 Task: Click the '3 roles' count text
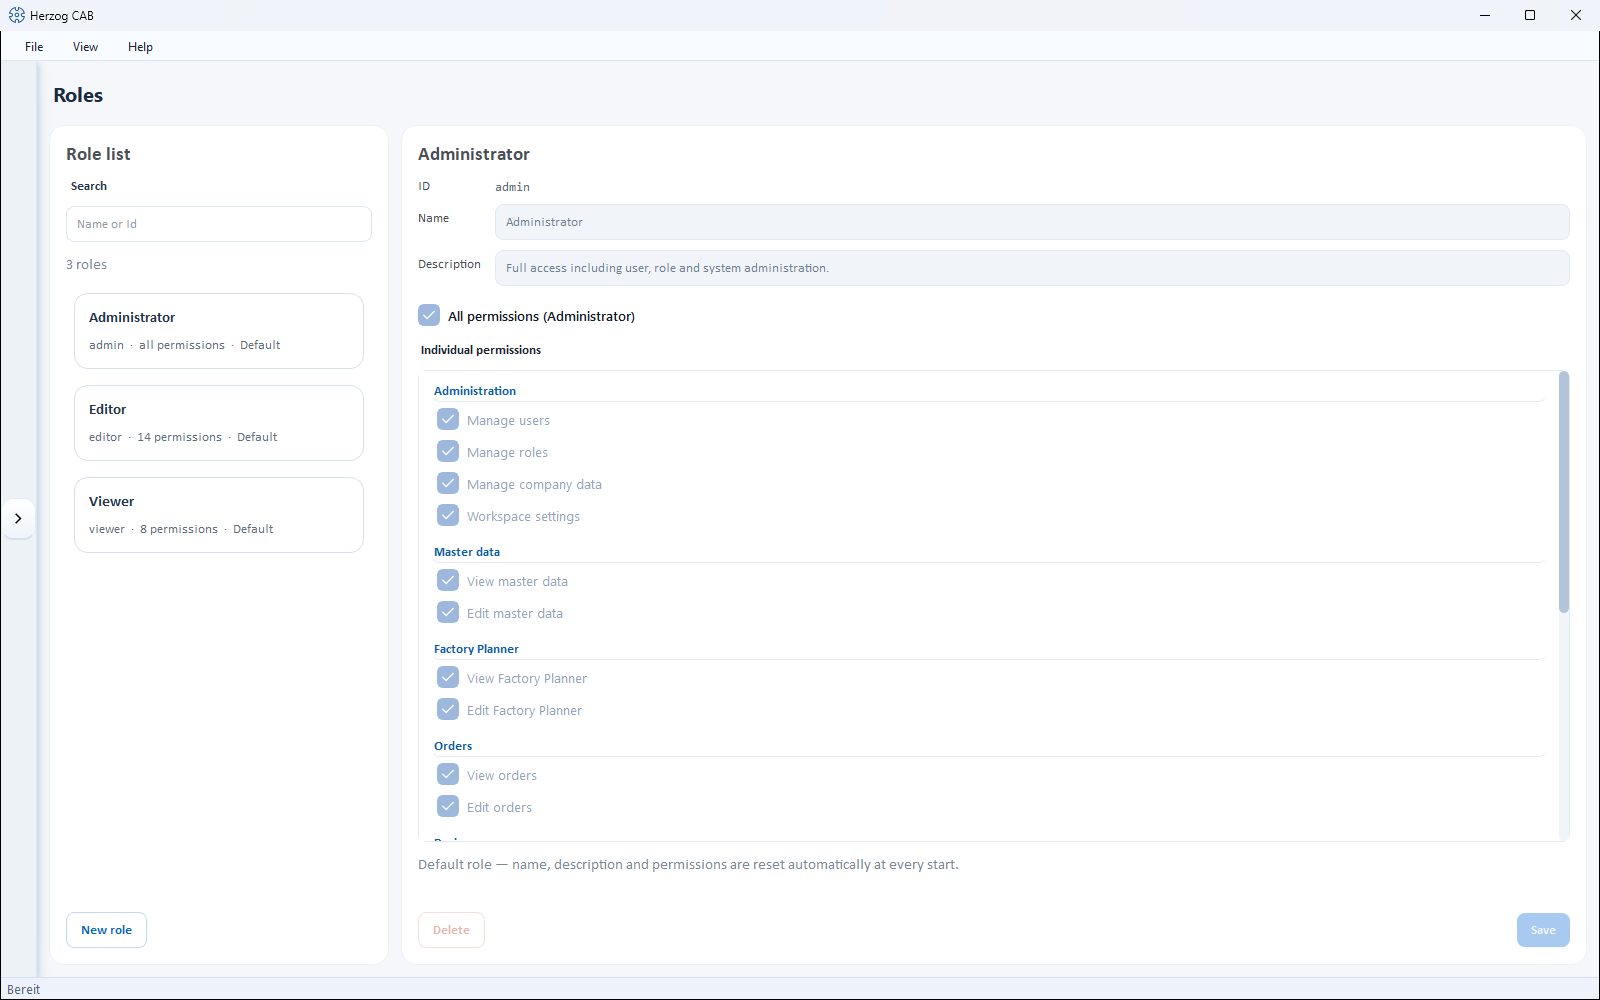[x=87, y=264]
